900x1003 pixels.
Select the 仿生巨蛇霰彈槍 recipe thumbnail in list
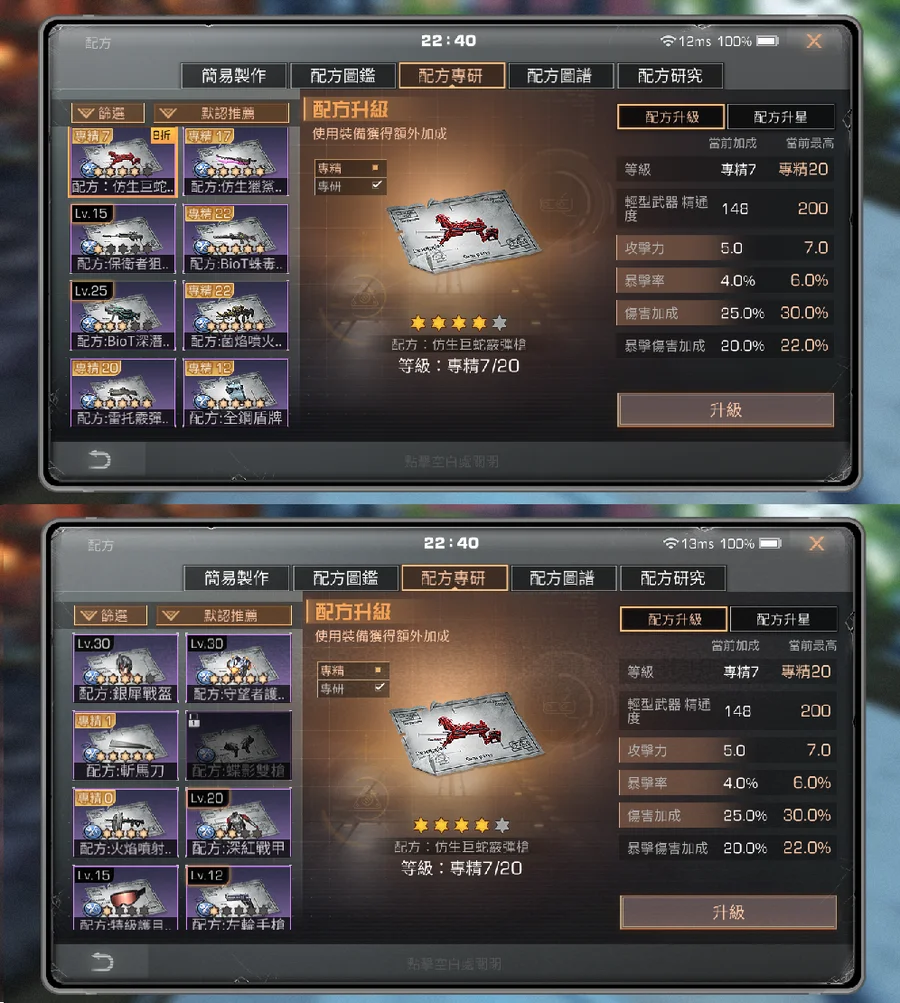pyautogui.click(x=122, y=162)
